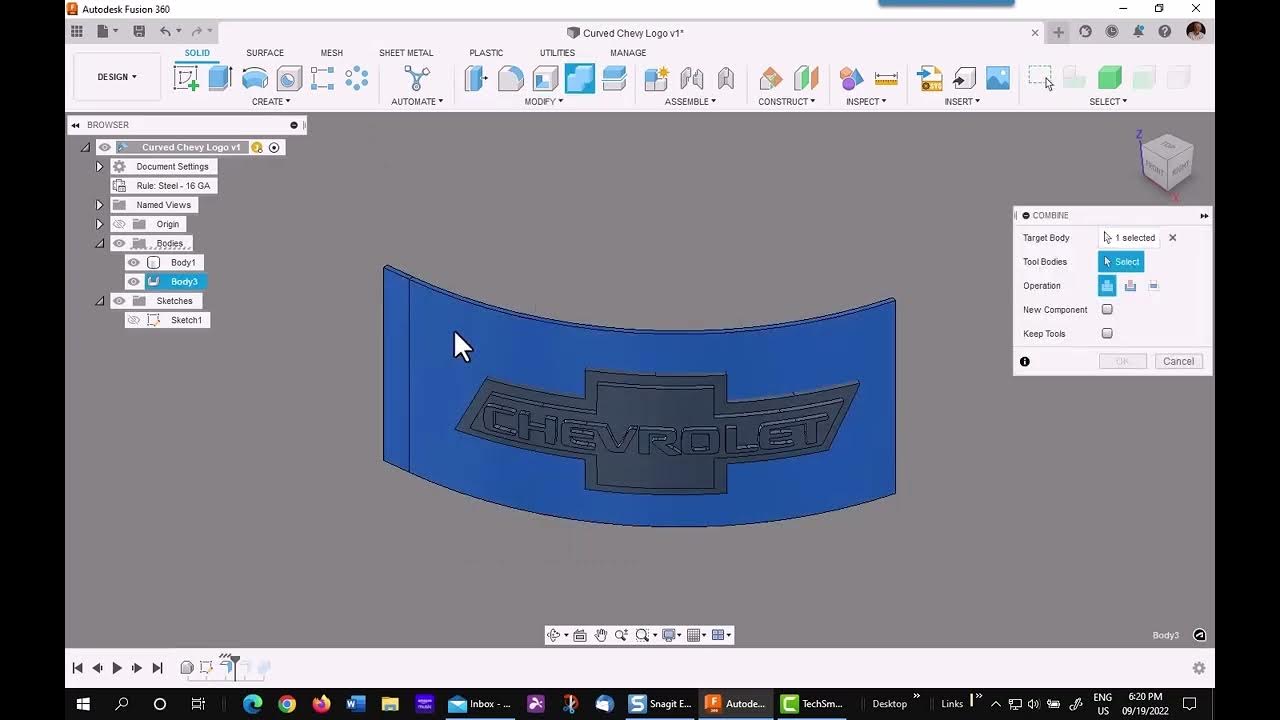Viewport: 1280px width, 720px height.
Task: Open the Circular Pattern tool
Action: point(357,78)
